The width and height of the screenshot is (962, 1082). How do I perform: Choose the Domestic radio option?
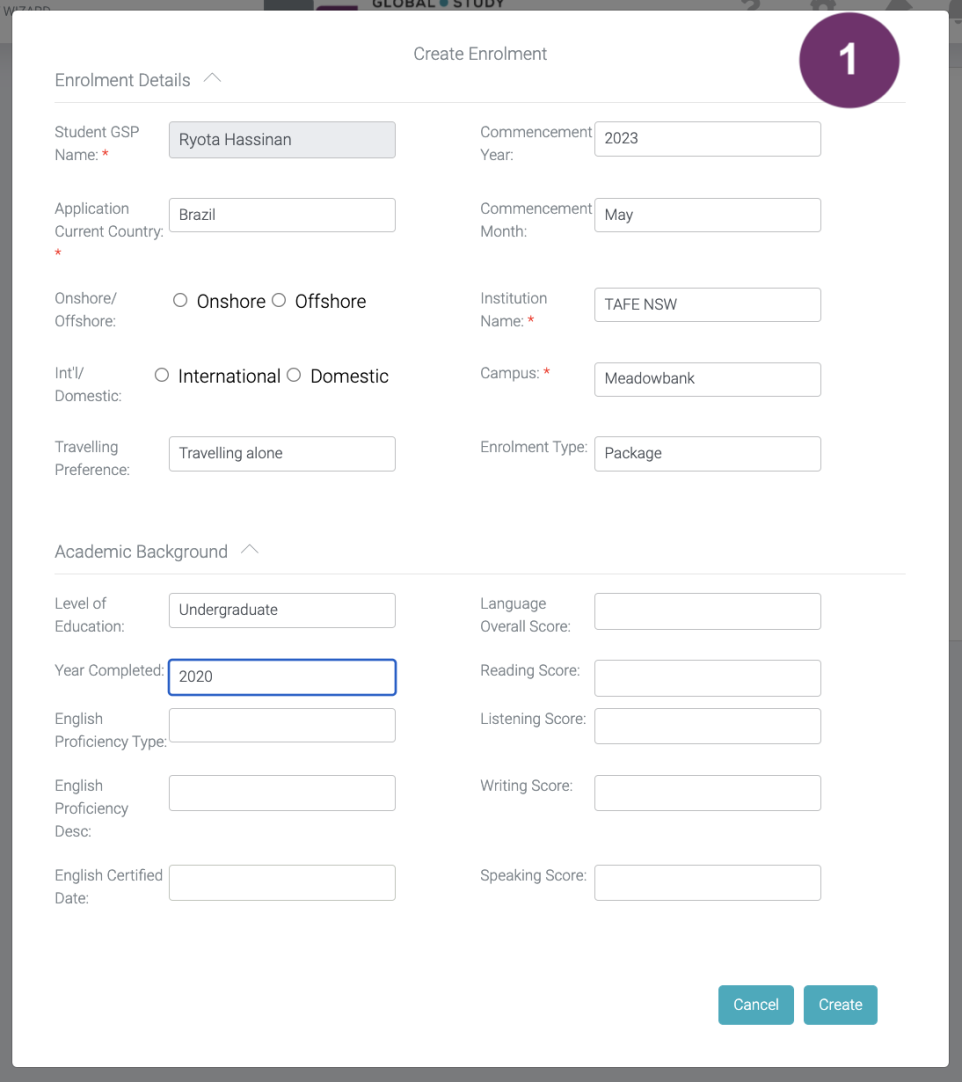pyautogui.click(x=294, y=375)
